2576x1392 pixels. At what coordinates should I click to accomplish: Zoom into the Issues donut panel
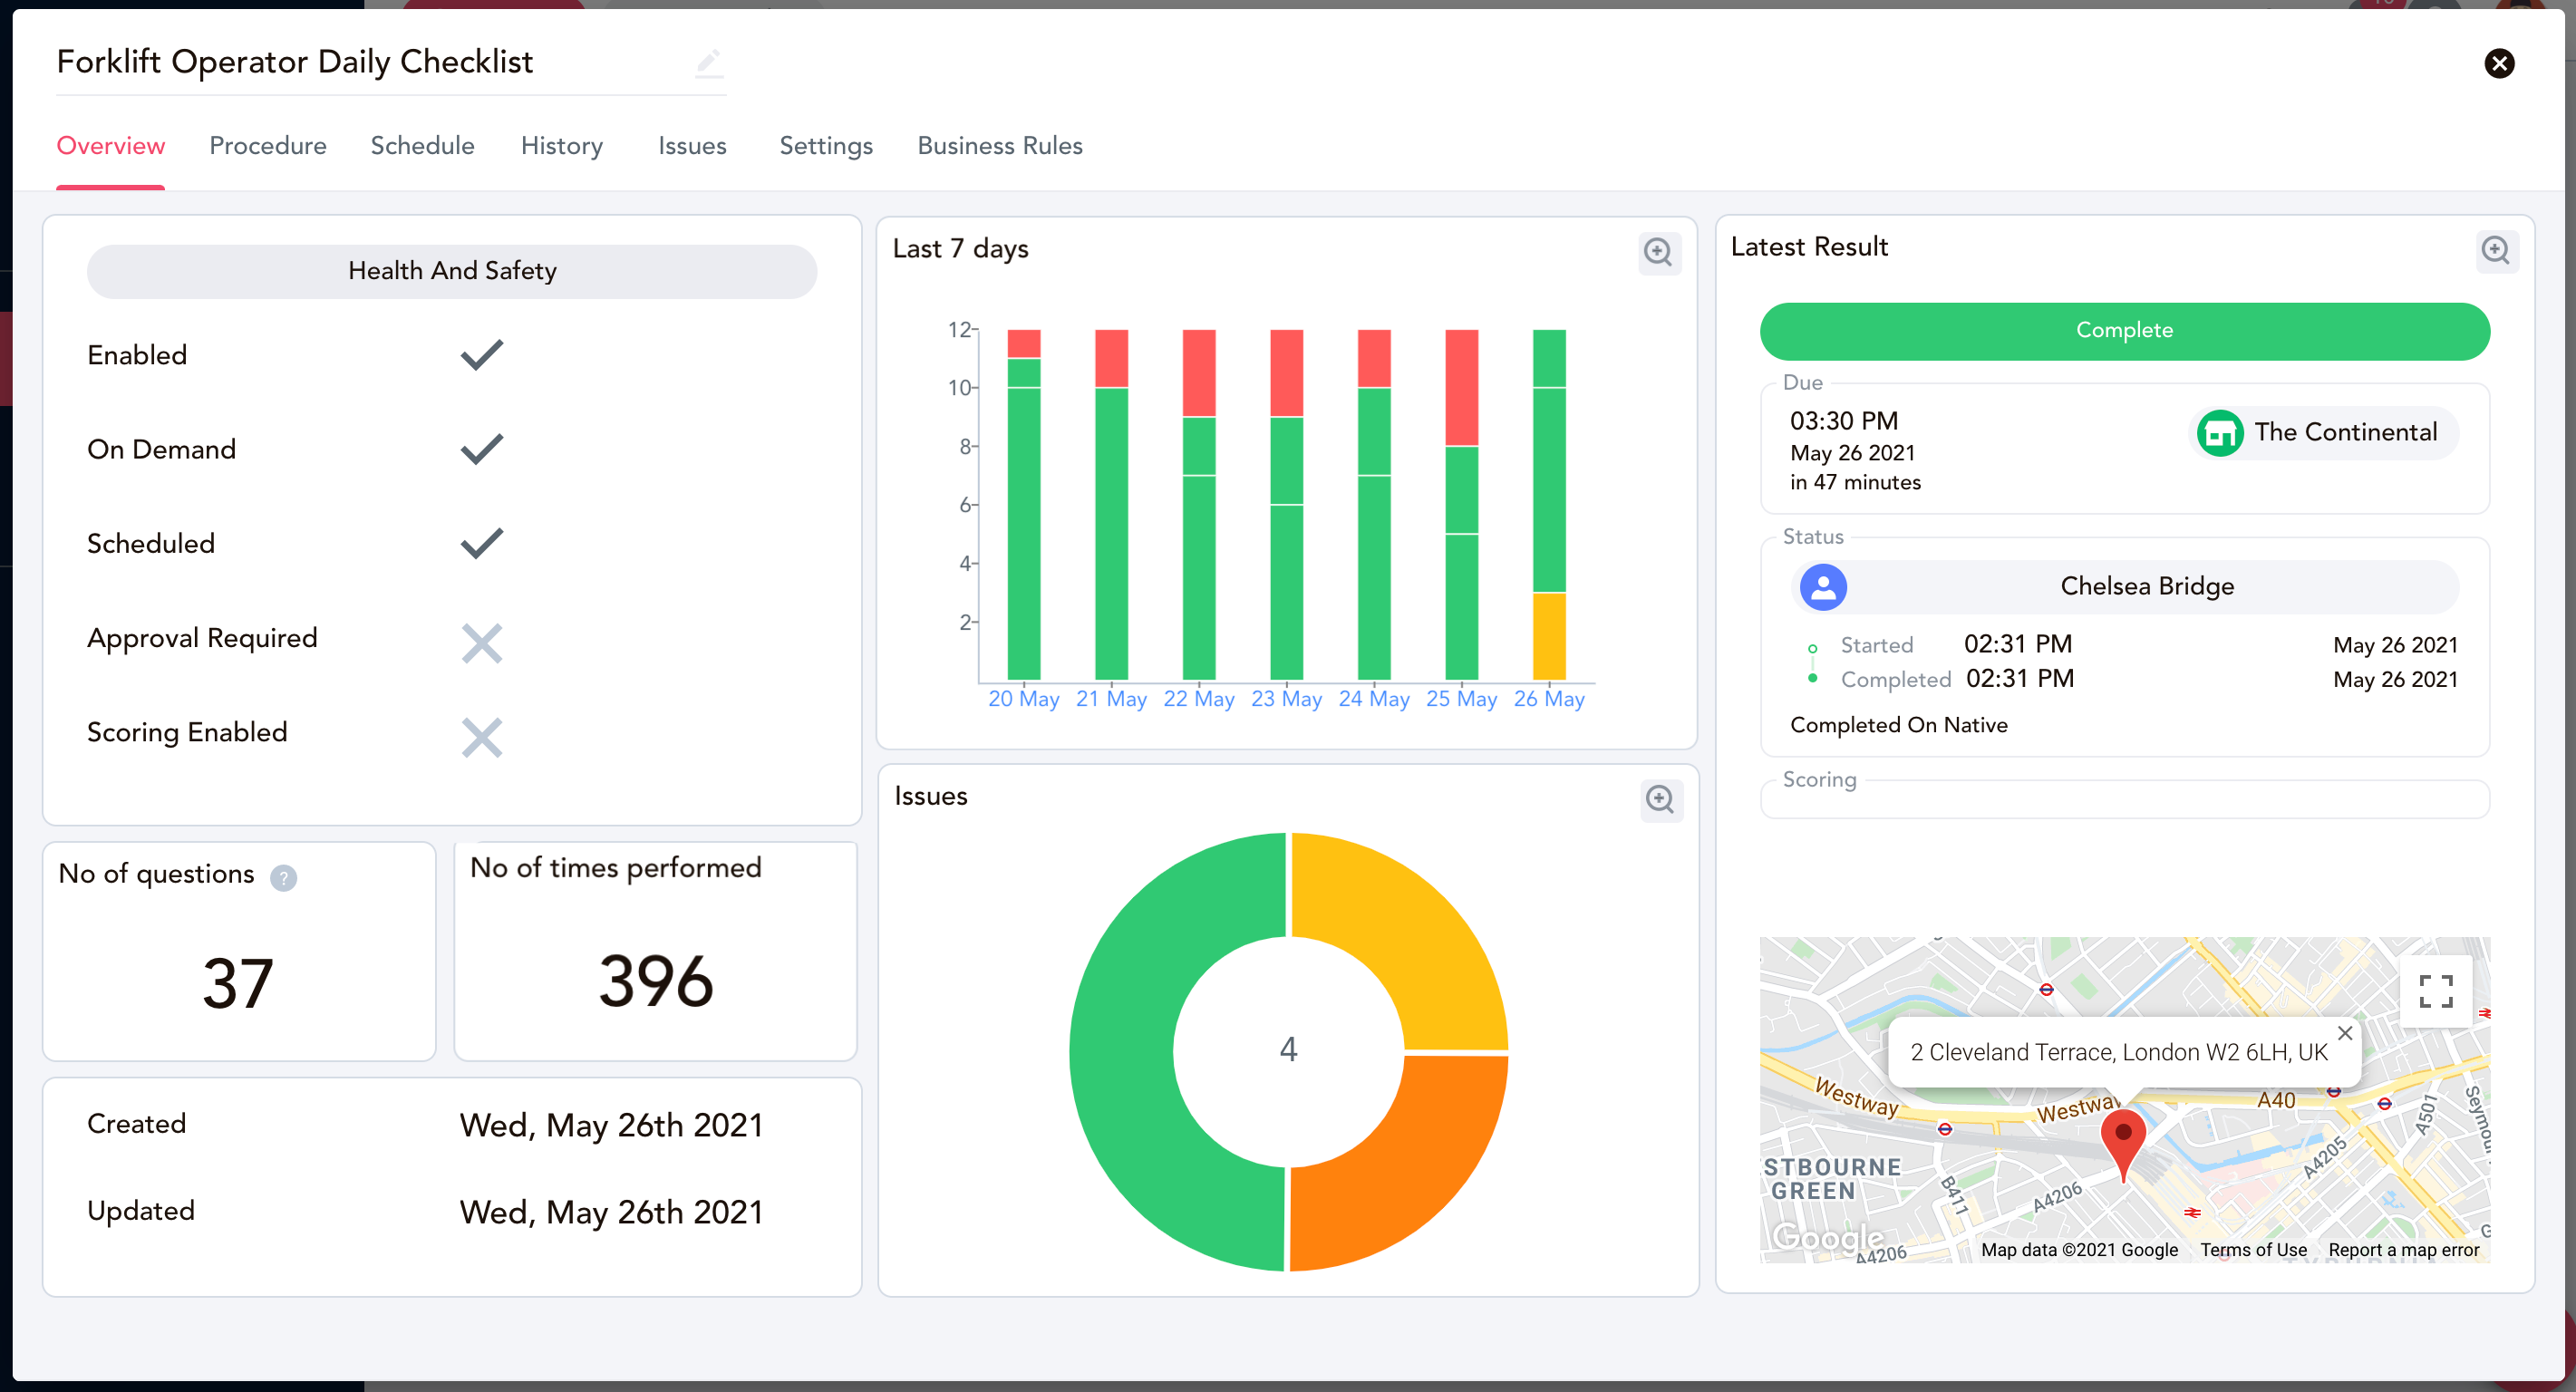[1660, 800]
